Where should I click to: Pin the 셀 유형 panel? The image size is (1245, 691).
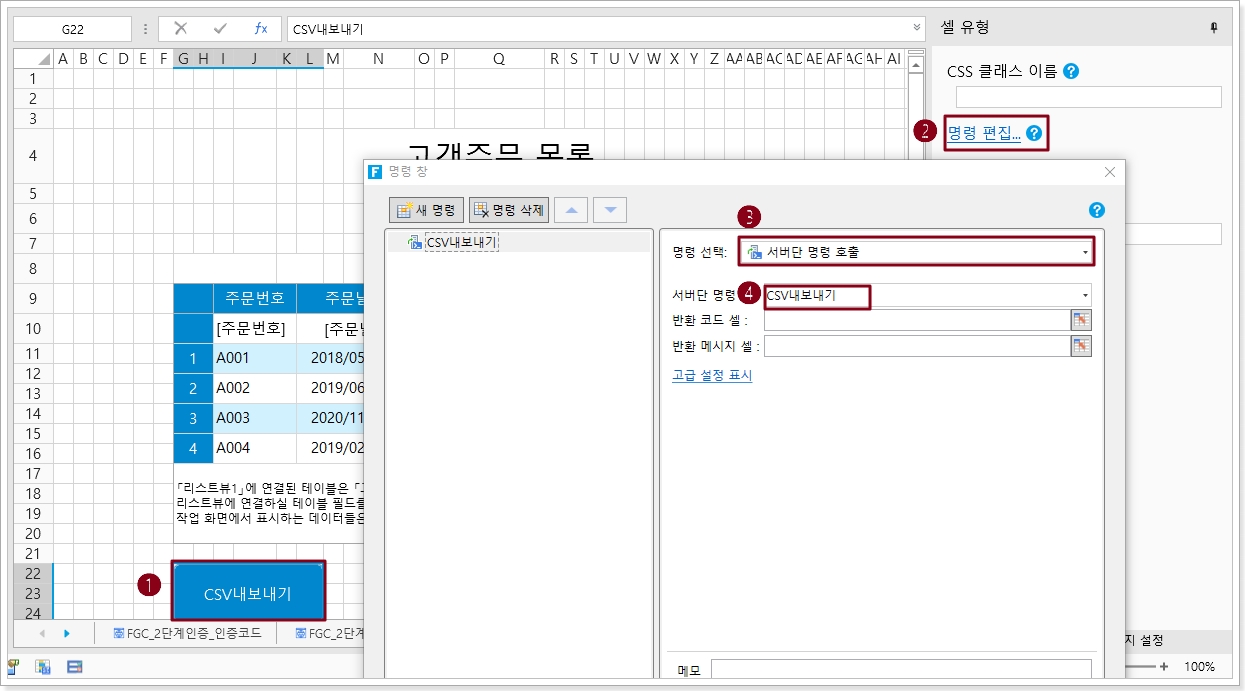click(1214, 28)
